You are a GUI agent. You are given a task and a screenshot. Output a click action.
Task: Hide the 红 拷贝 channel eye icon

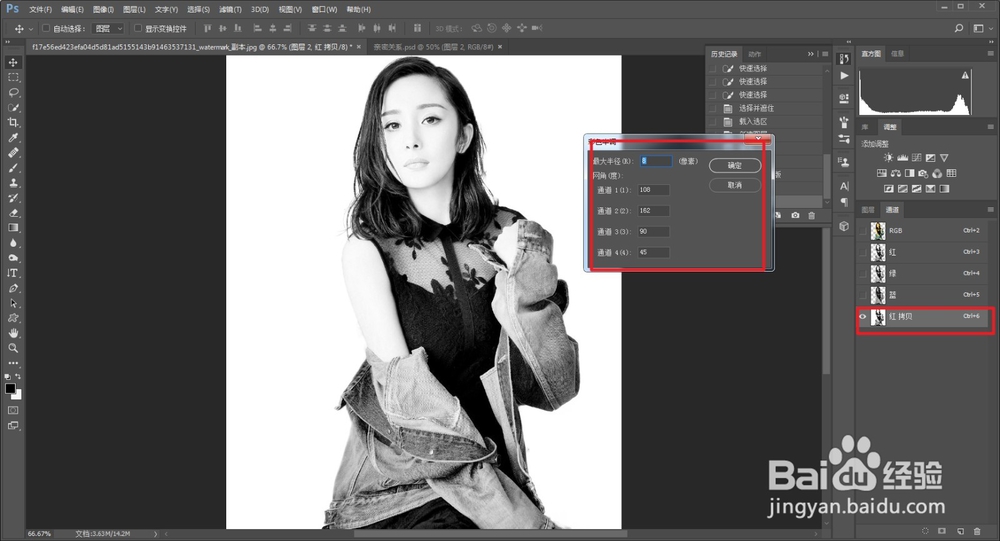coord(863,316)
